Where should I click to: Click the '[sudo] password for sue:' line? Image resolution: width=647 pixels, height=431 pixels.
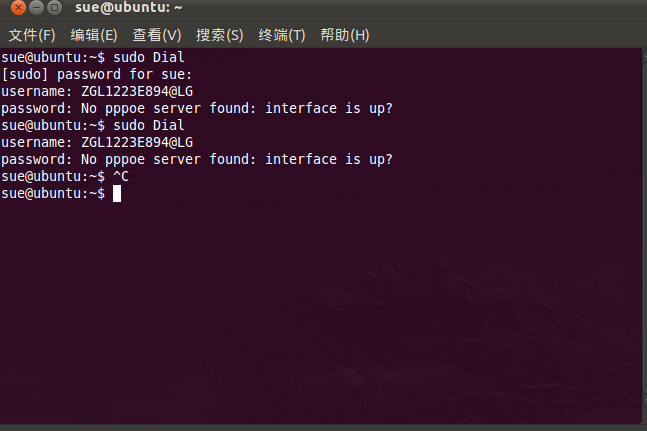pos(97,75)
